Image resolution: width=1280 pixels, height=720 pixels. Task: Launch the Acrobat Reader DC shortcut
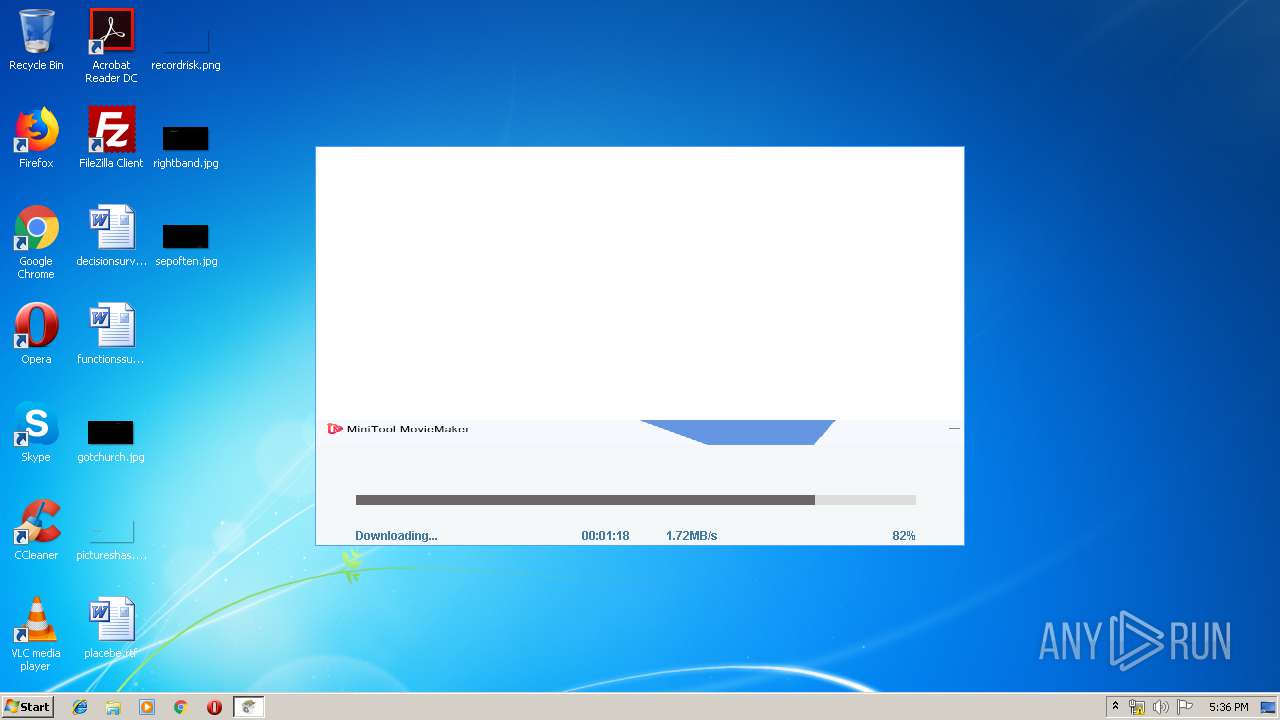111,46
